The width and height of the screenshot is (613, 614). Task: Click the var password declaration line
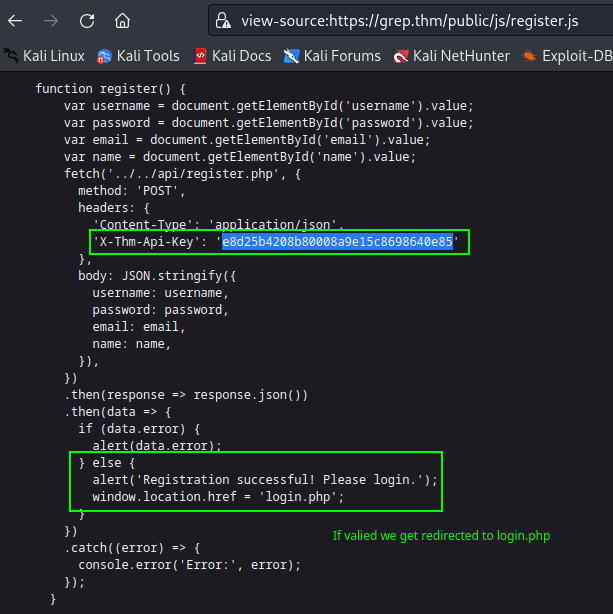click(x=269, y=123)
